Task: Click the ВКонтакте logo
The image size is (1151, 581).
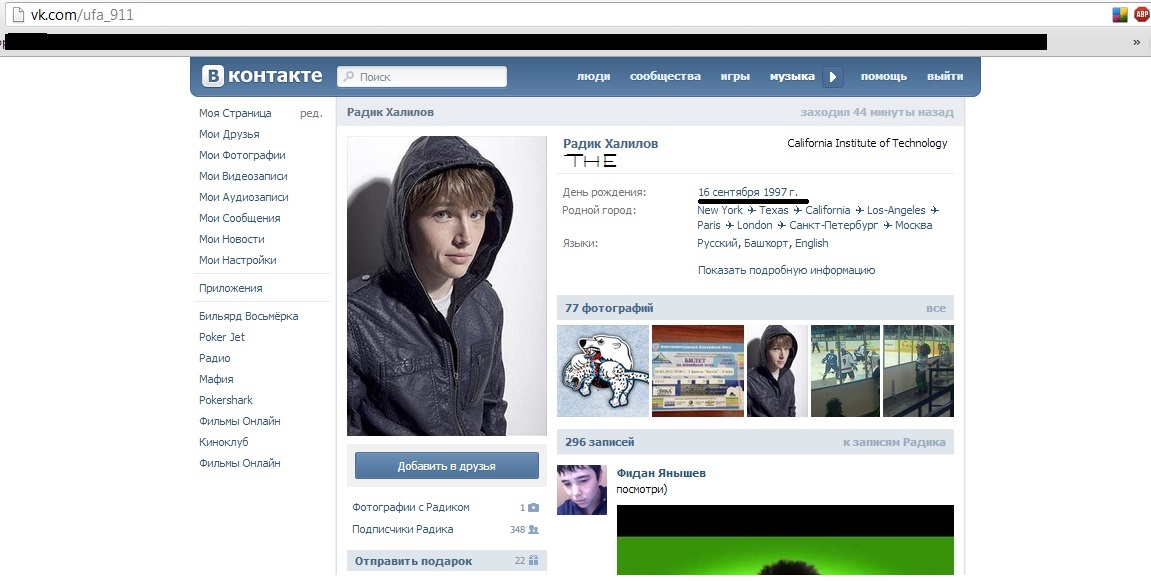Action: click(262, 76)
